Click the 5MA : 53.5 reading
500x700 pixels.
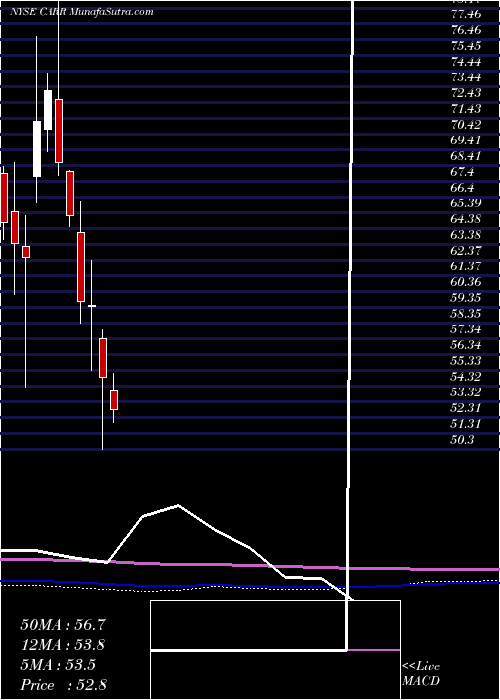point(58,665)
